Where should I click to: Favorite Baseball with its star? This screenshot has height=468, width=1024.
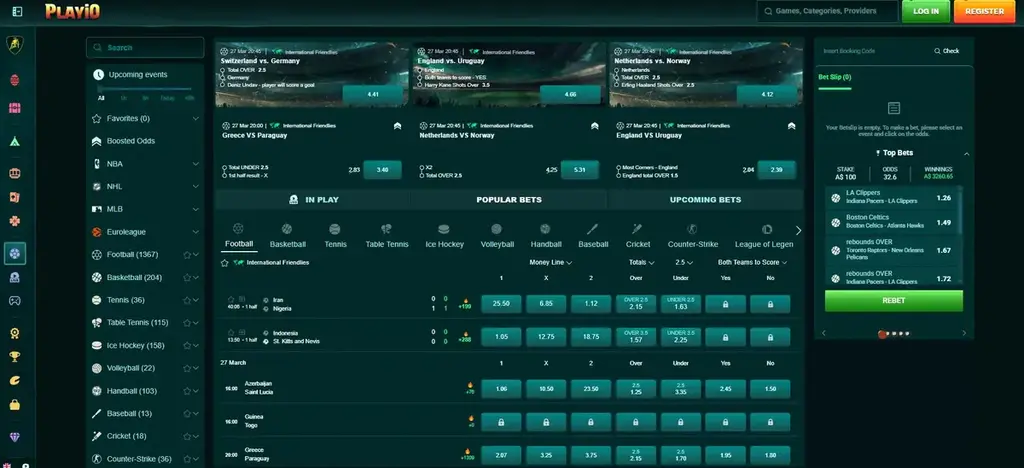pos(187,413)
